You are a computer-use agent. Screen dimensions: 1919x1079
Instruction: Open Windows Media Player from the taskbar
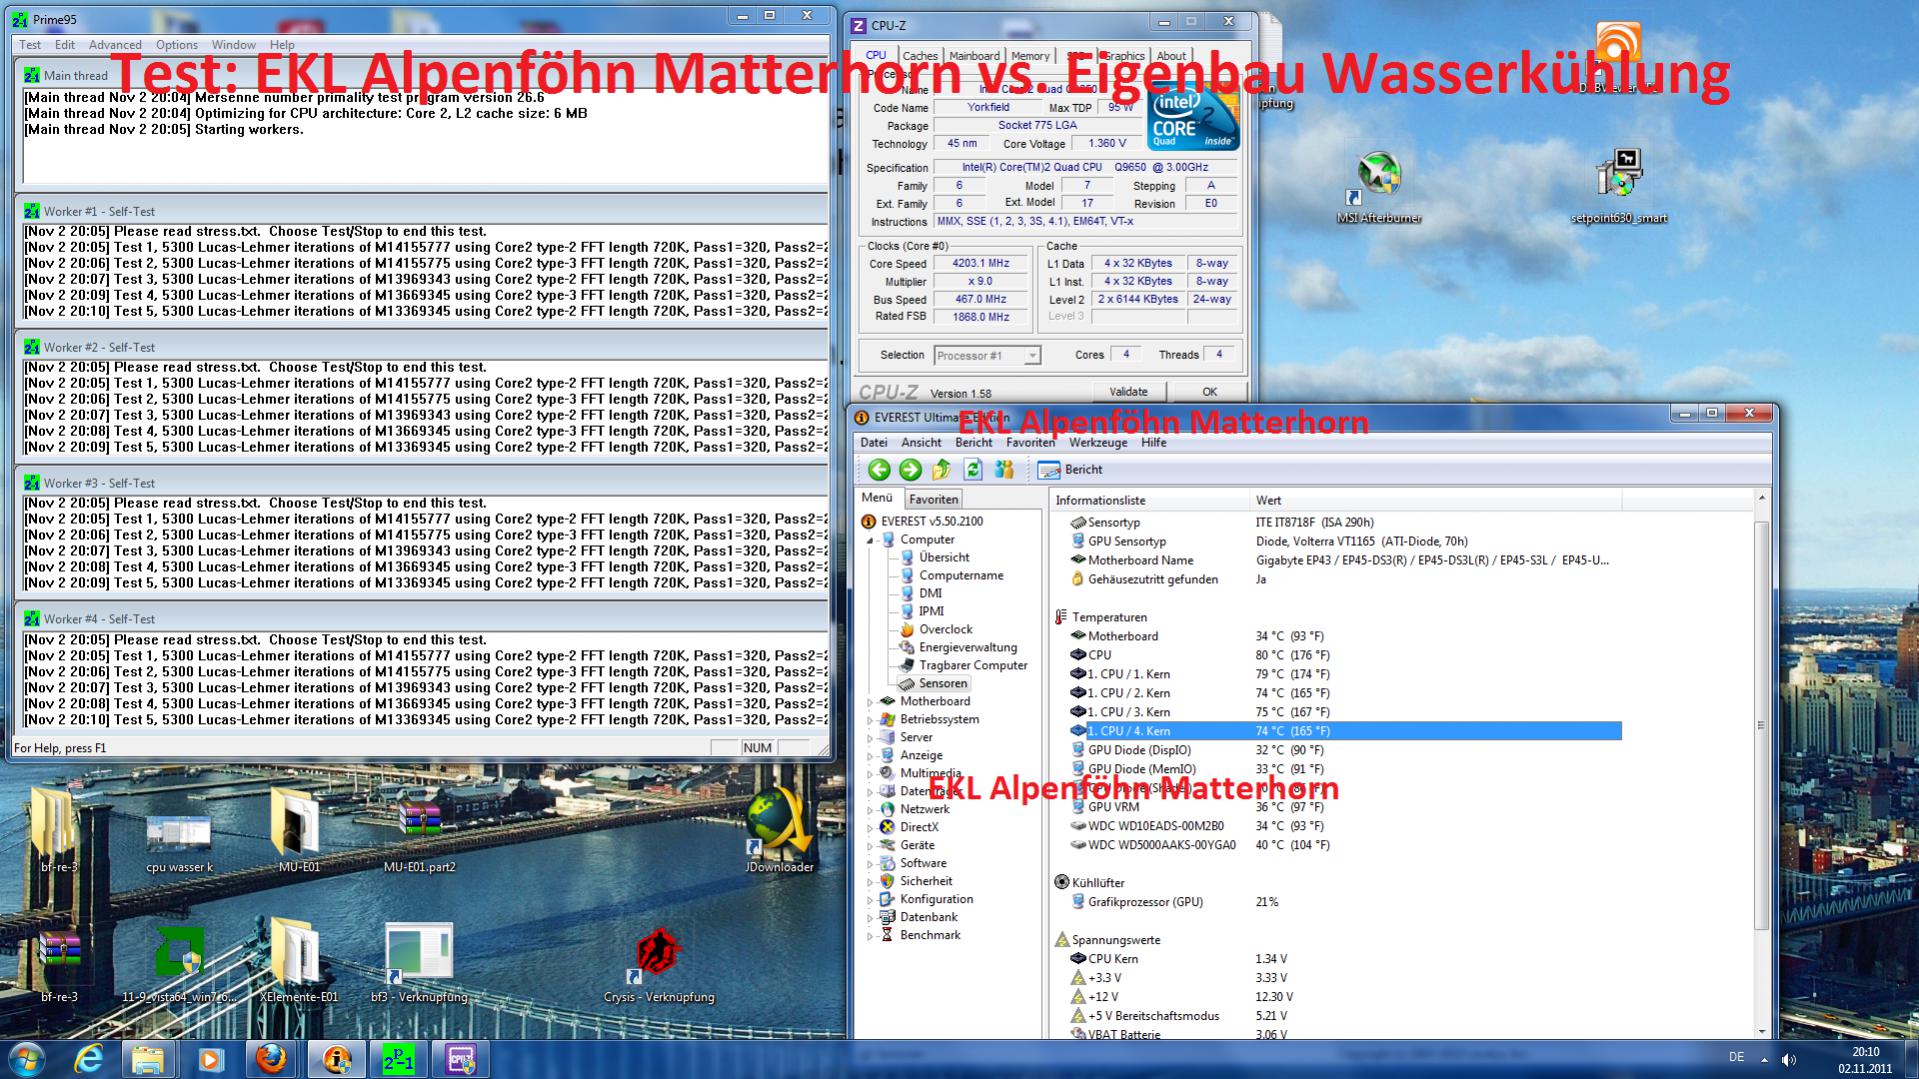click(x=210, y=1059)
